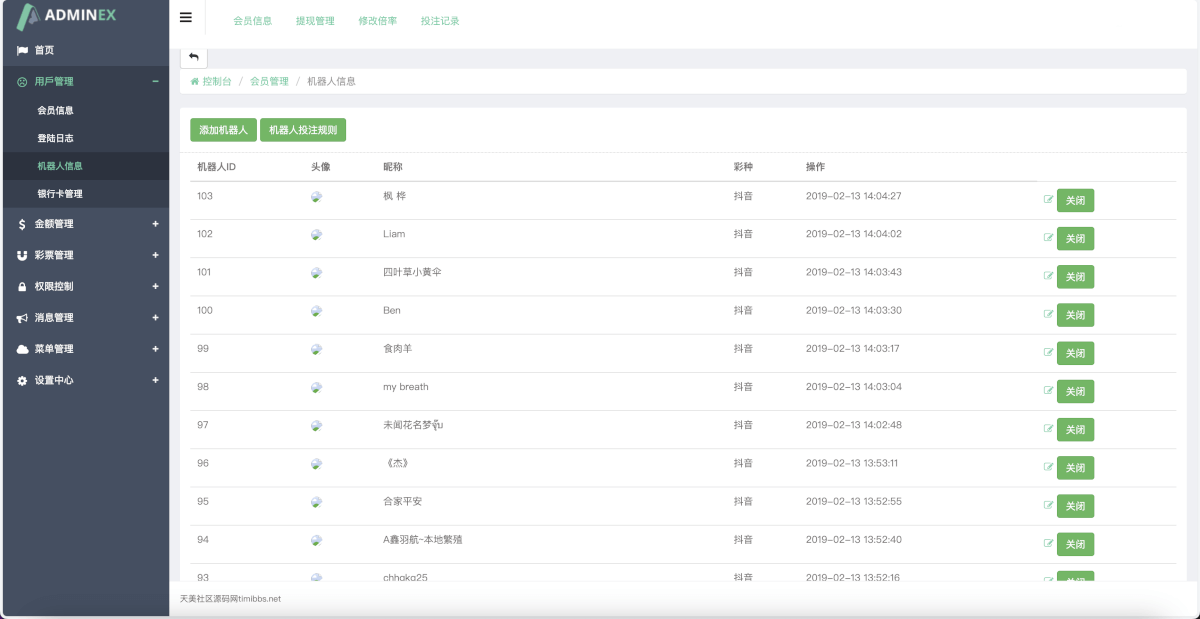Viewport: 1200px width, 619px height.
Task: Disable robot 98 using 关闭 button
Action: tap(1075, 392)
